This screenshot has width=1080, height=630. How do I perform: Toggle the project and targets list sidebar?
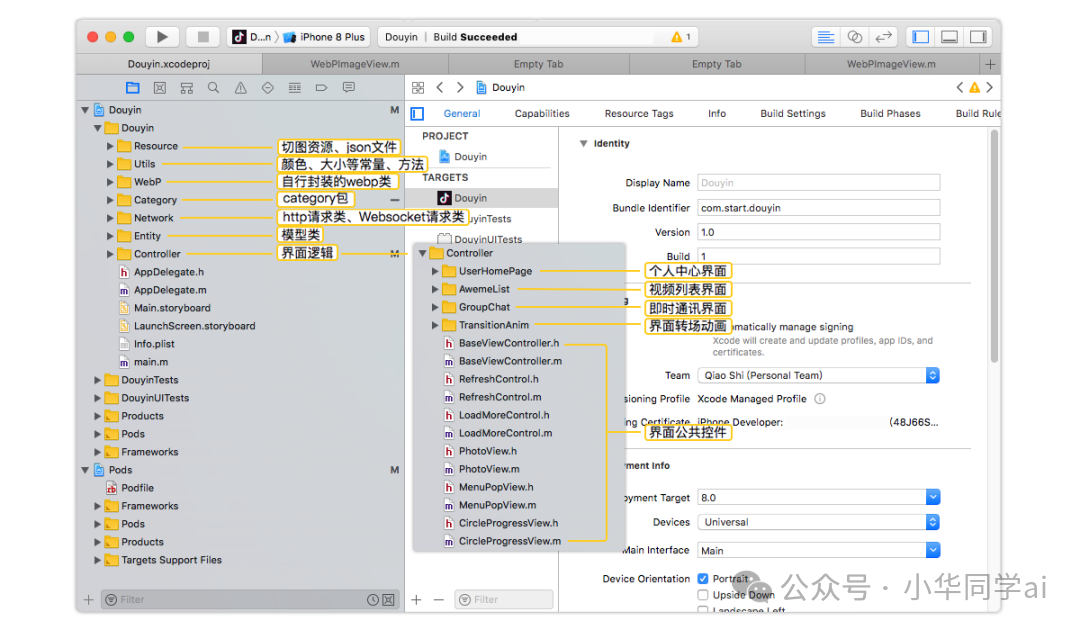(417, 114)
